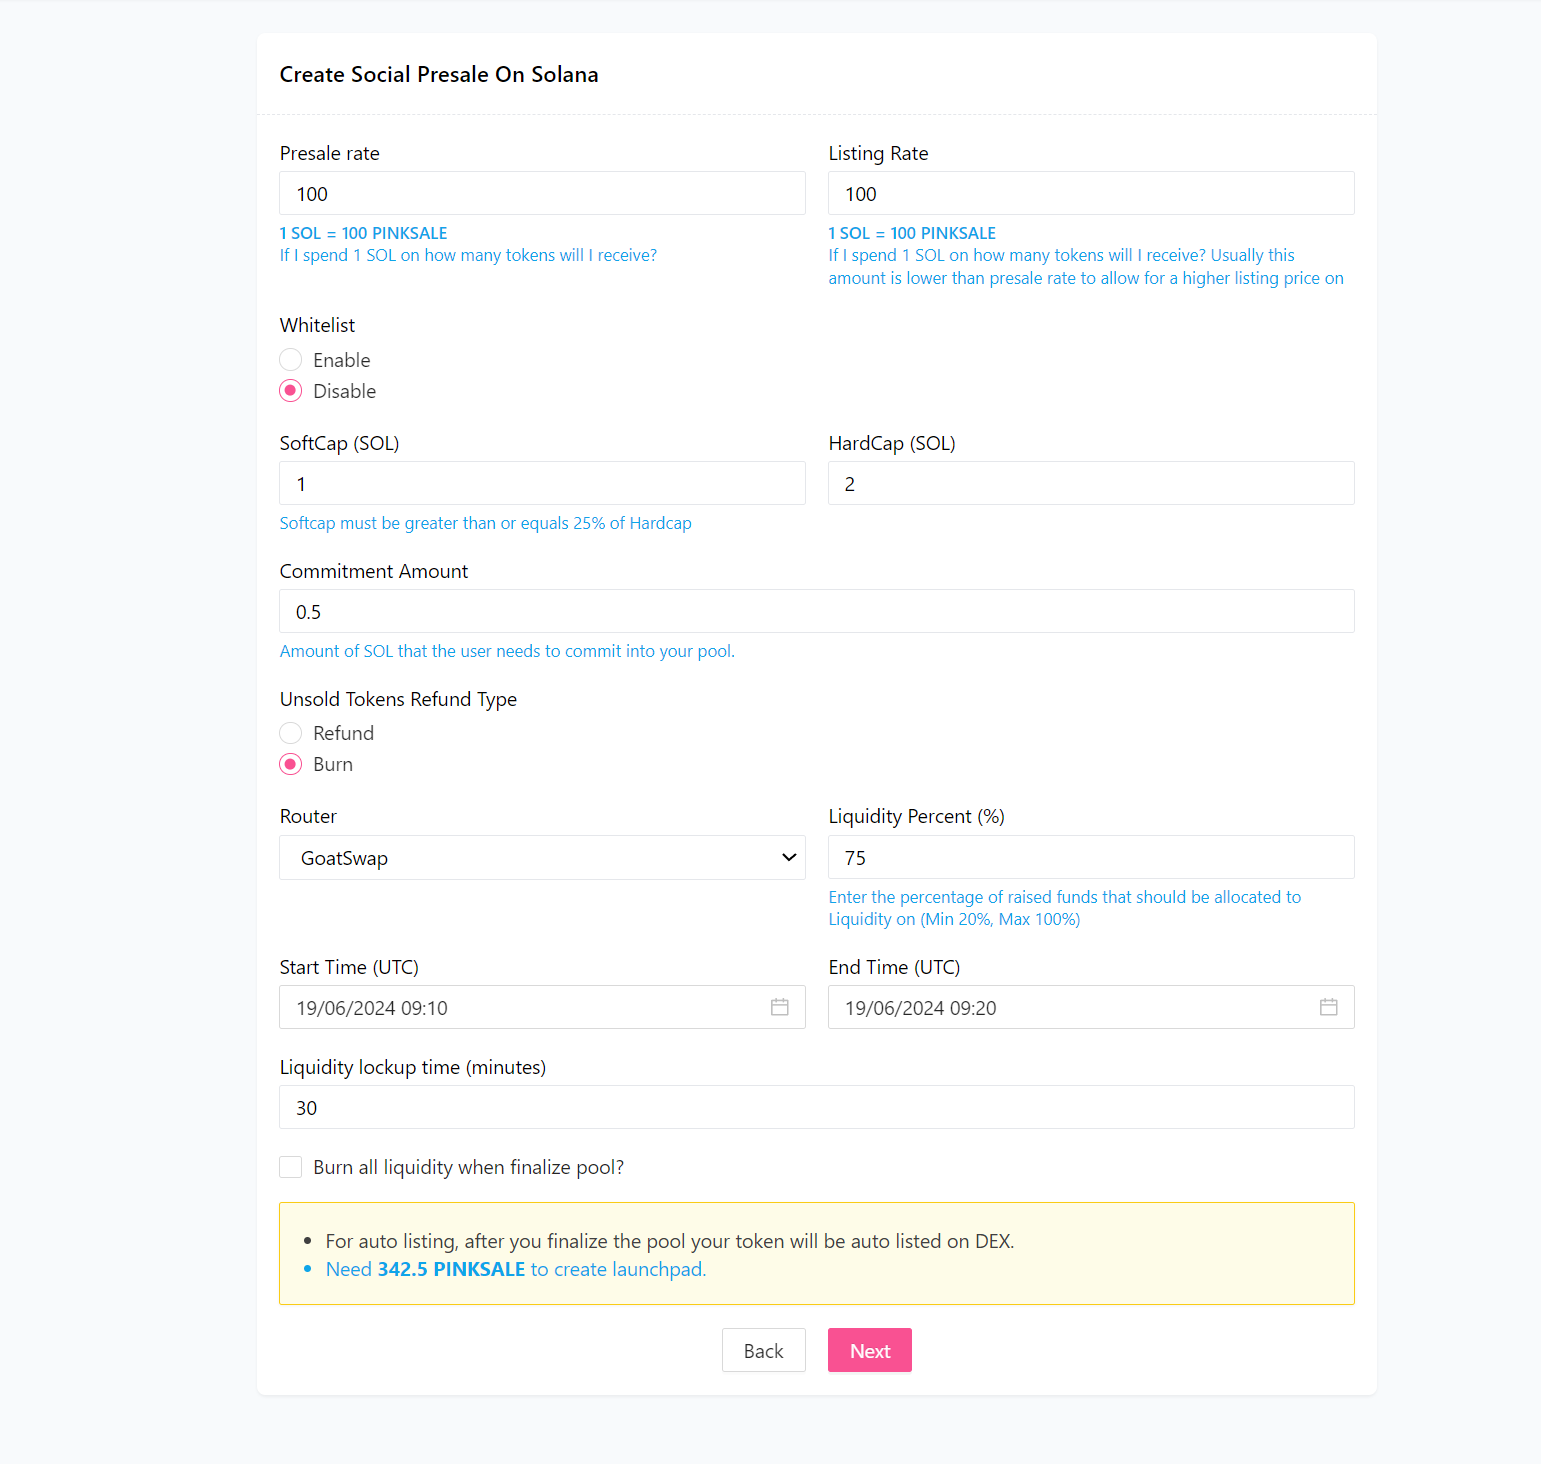The image size is (1541, 1472).
Task: Click the Liquidity lockup time input
Action: (x=817, y=1107)
